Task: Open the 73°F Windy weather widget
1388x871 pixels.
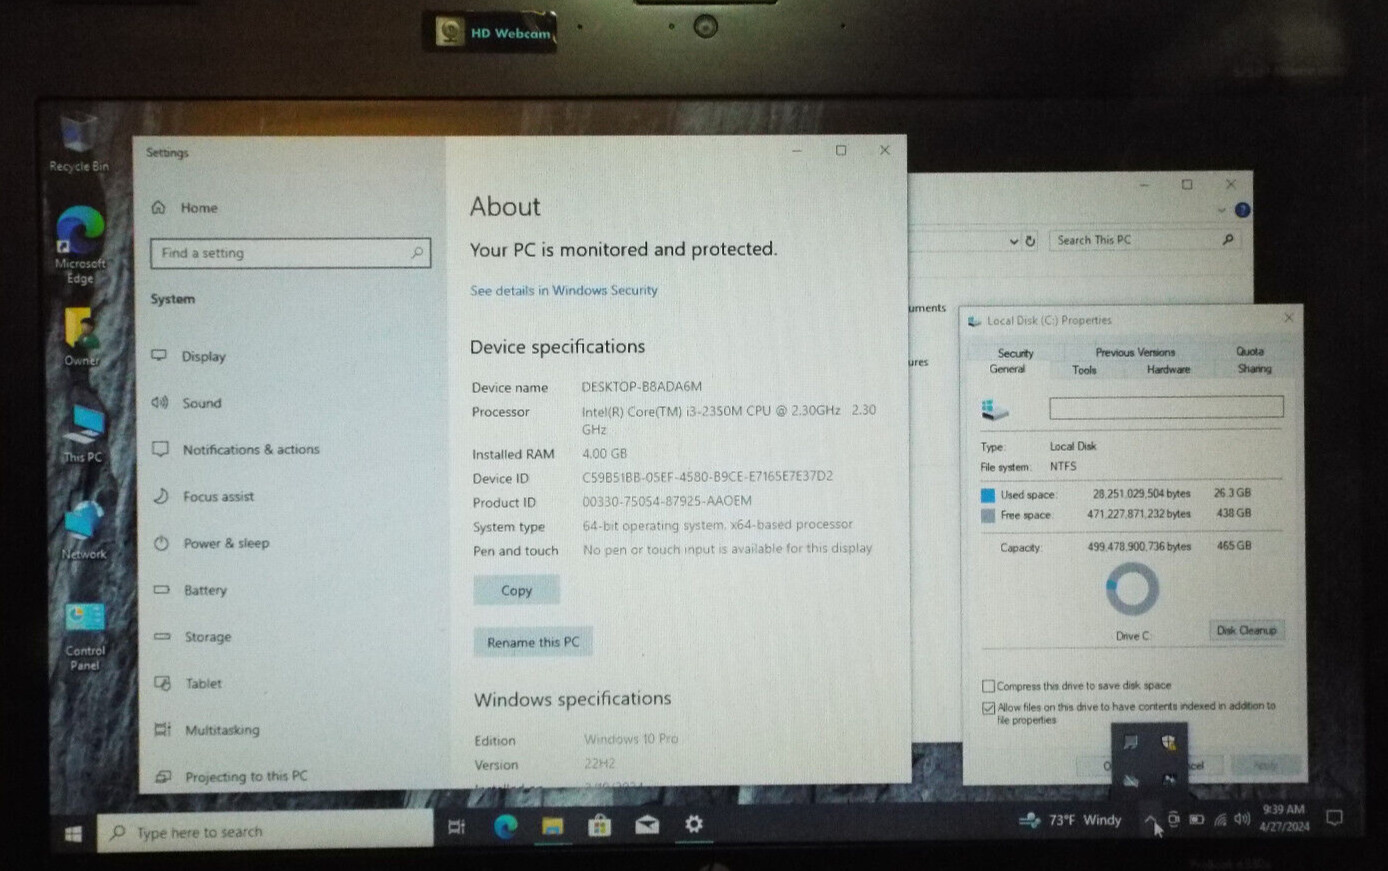Action: [x=1070, y=820]
